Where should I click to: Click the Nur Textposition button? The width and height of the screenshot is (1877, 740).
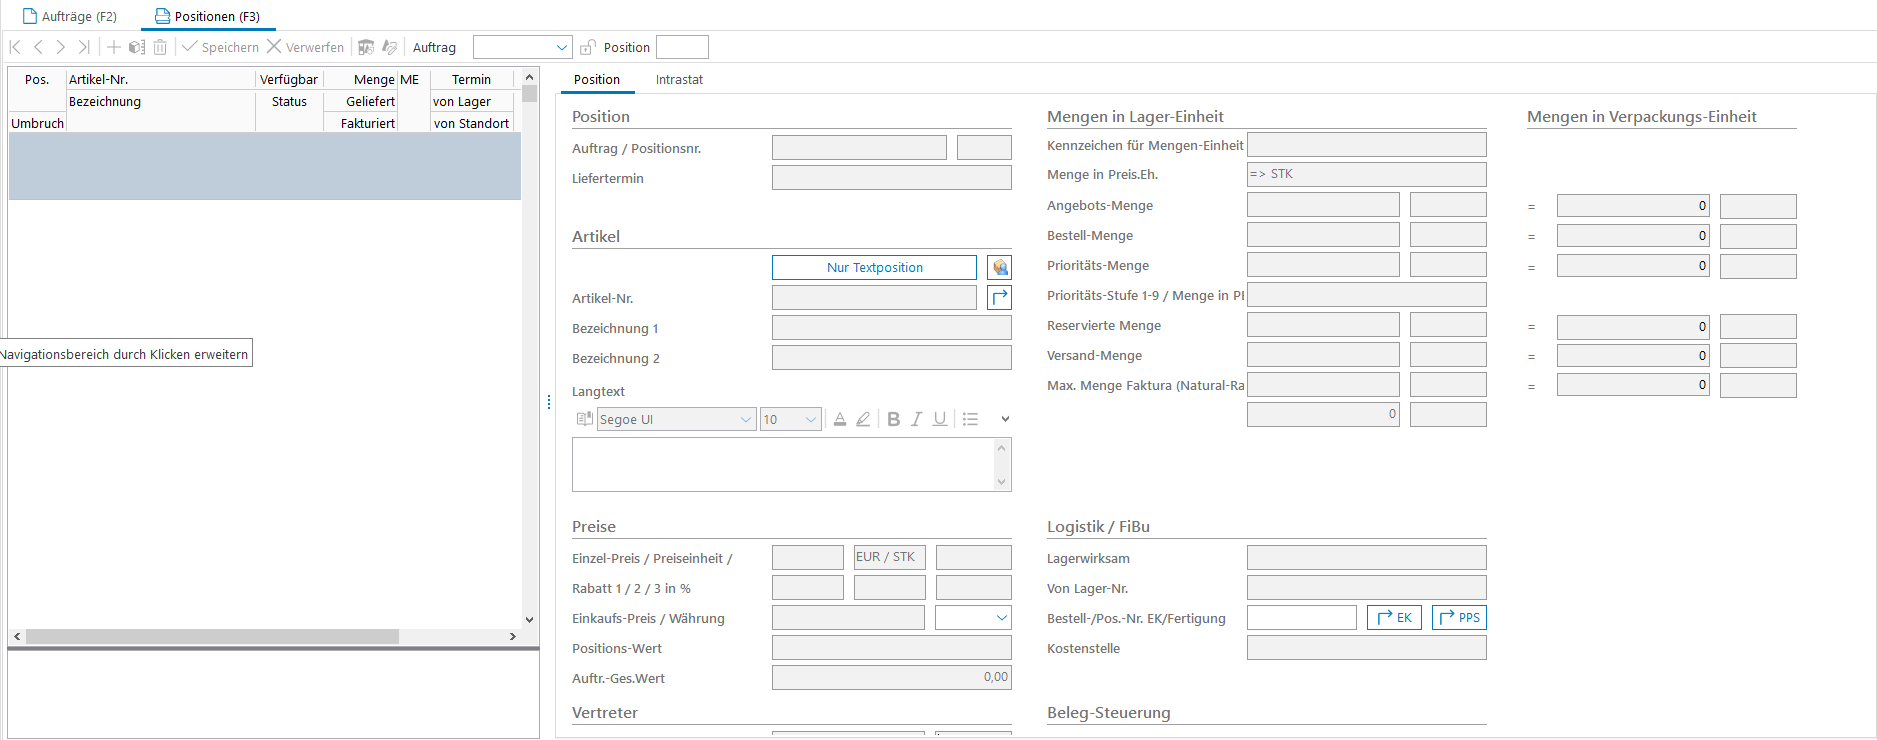tap(874, 267)
